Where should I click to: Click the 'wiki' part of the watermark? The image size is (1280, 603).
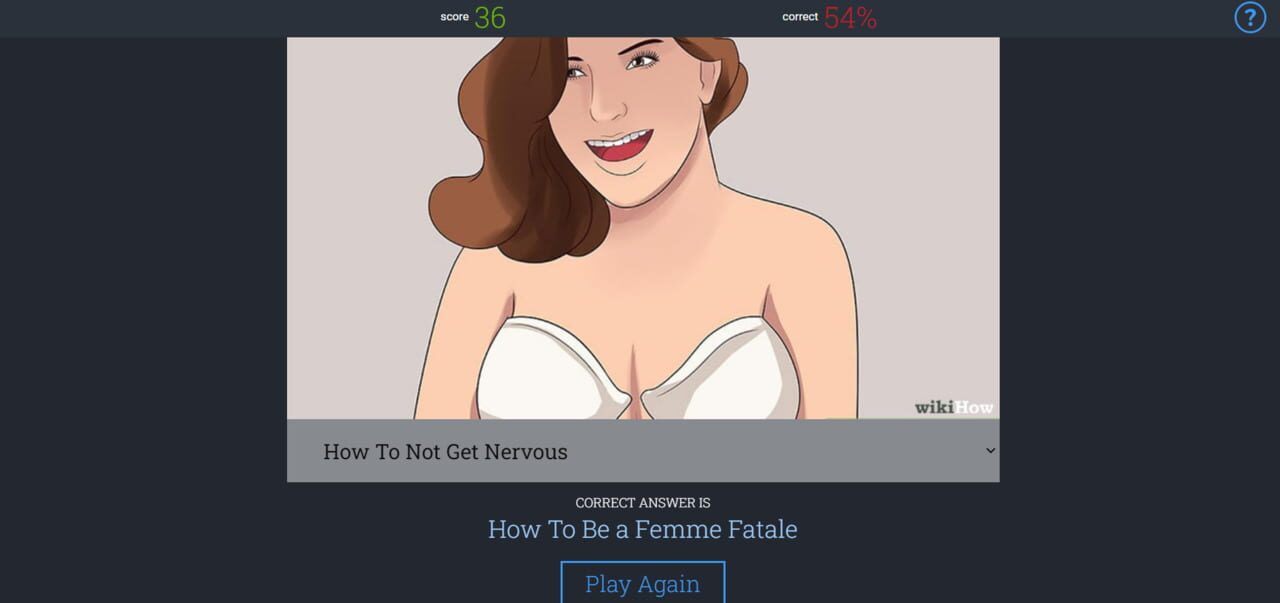pos(933,407)
